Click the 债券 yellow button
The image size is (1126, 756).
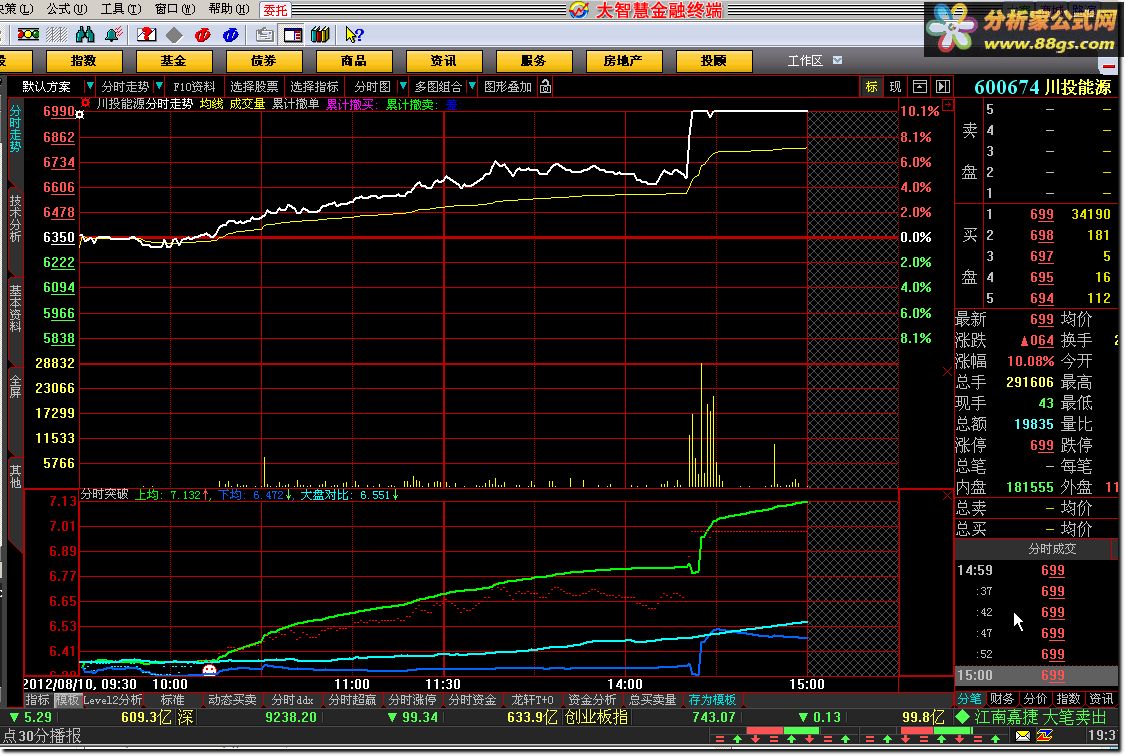tap(264, 61)
